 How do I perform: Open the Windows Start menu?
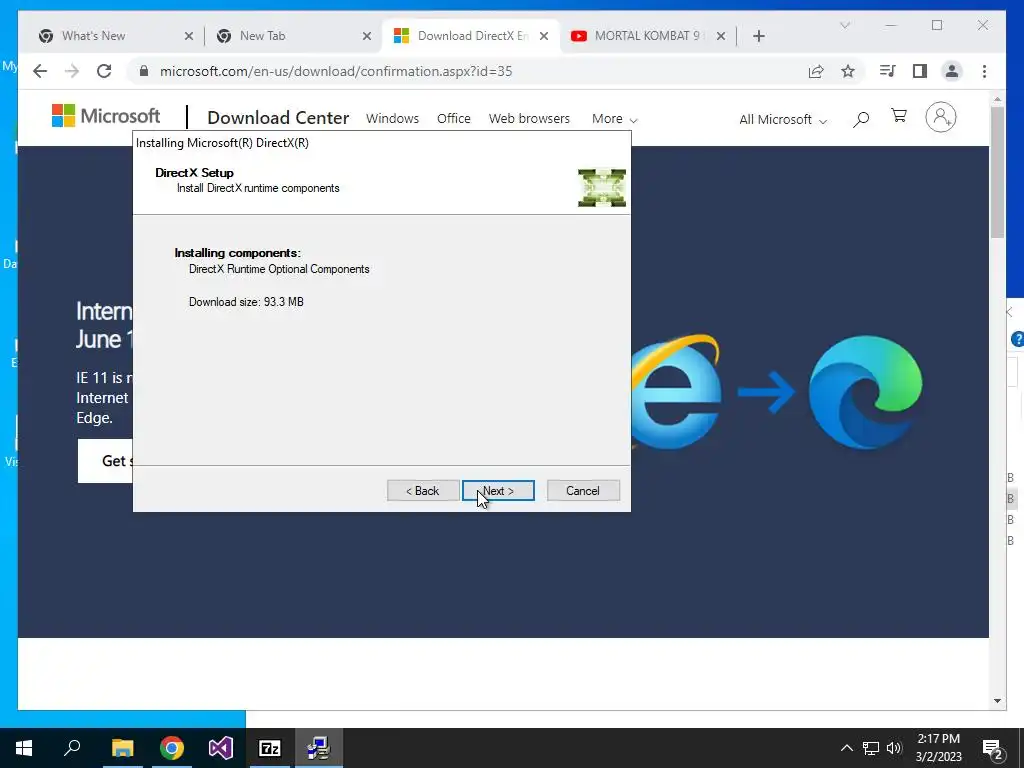coord(24,748)
